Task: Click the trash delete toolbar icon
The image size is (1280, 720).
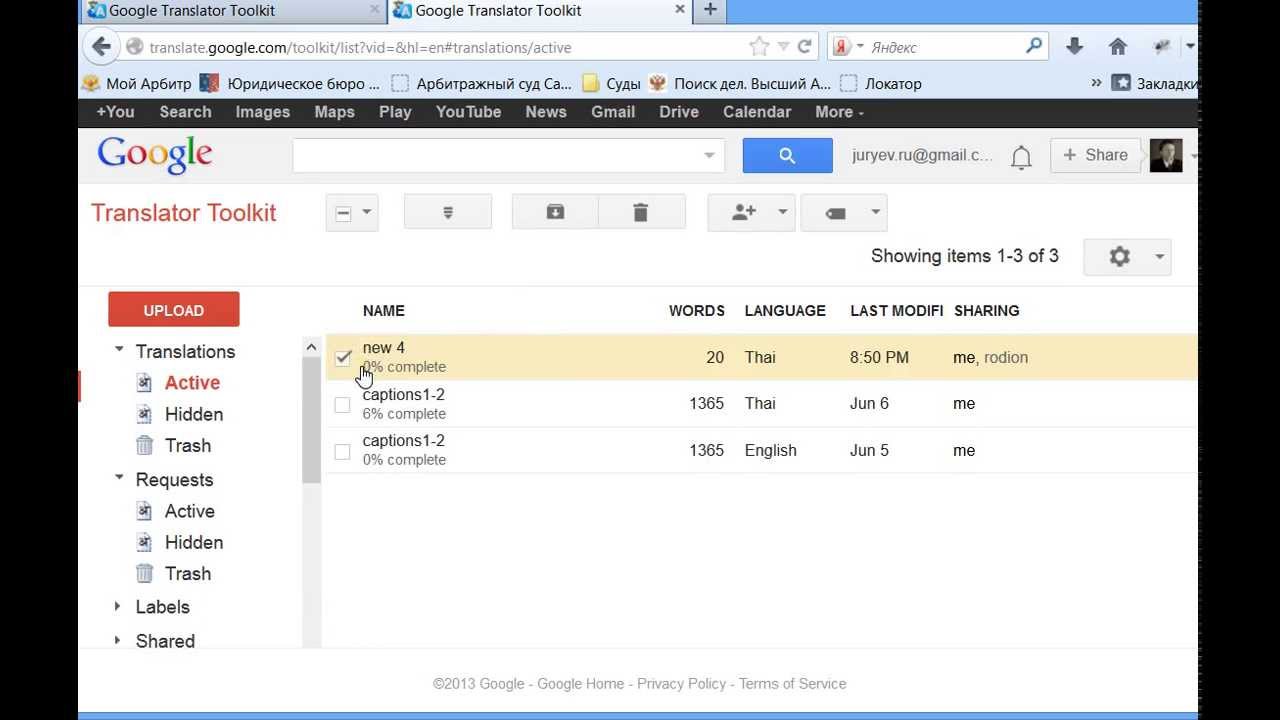Action: [641, 212]
